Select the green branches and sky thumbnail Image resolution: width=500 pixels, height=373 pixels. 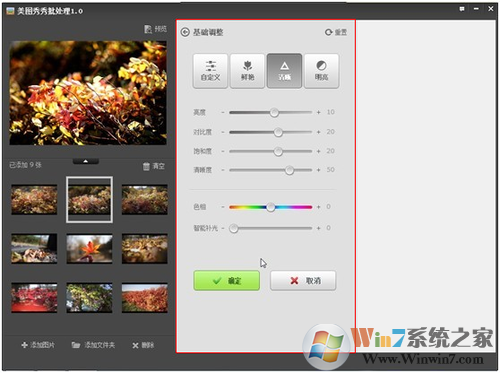pyautogui.click(x=89, y=298)
